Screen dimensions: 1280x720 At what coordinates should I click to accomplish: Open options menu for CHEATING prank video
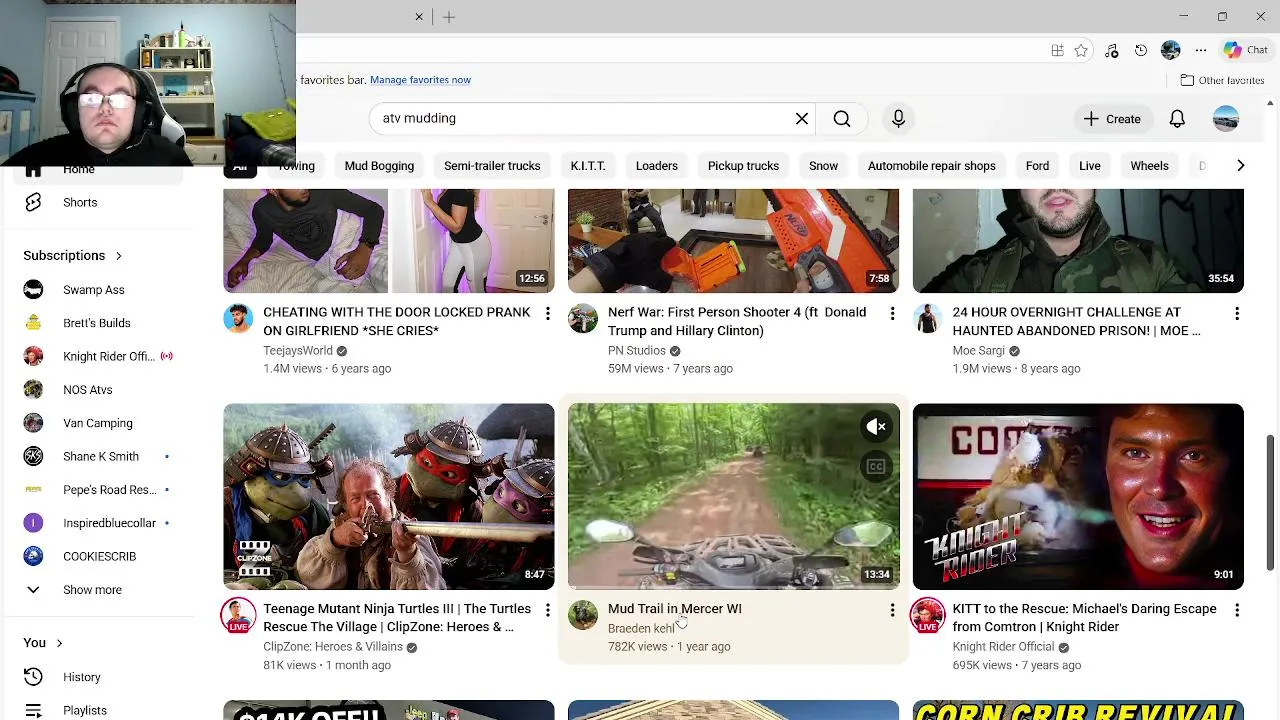pyautogui.click(x=547, y=313)
